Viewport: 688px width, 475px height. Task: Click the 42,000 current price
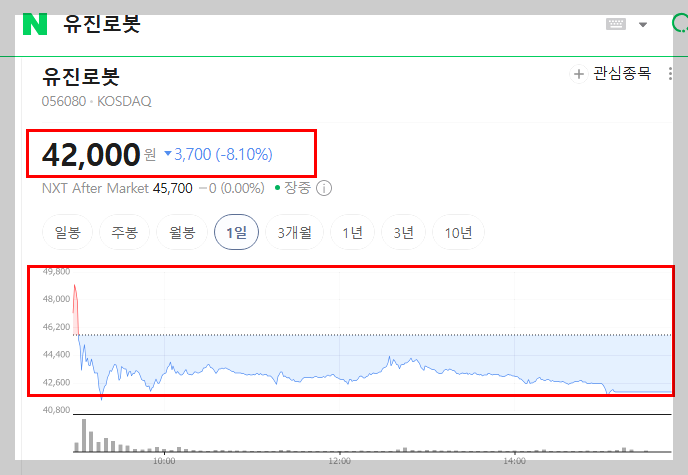(x=91, y=154)
